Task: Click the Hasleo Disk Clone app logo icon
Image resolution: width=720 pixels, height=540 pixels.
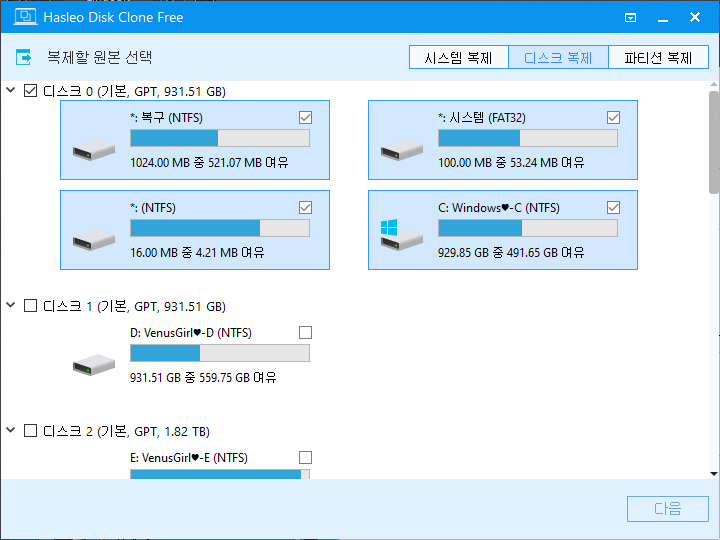Action: (x=25, y=17)
